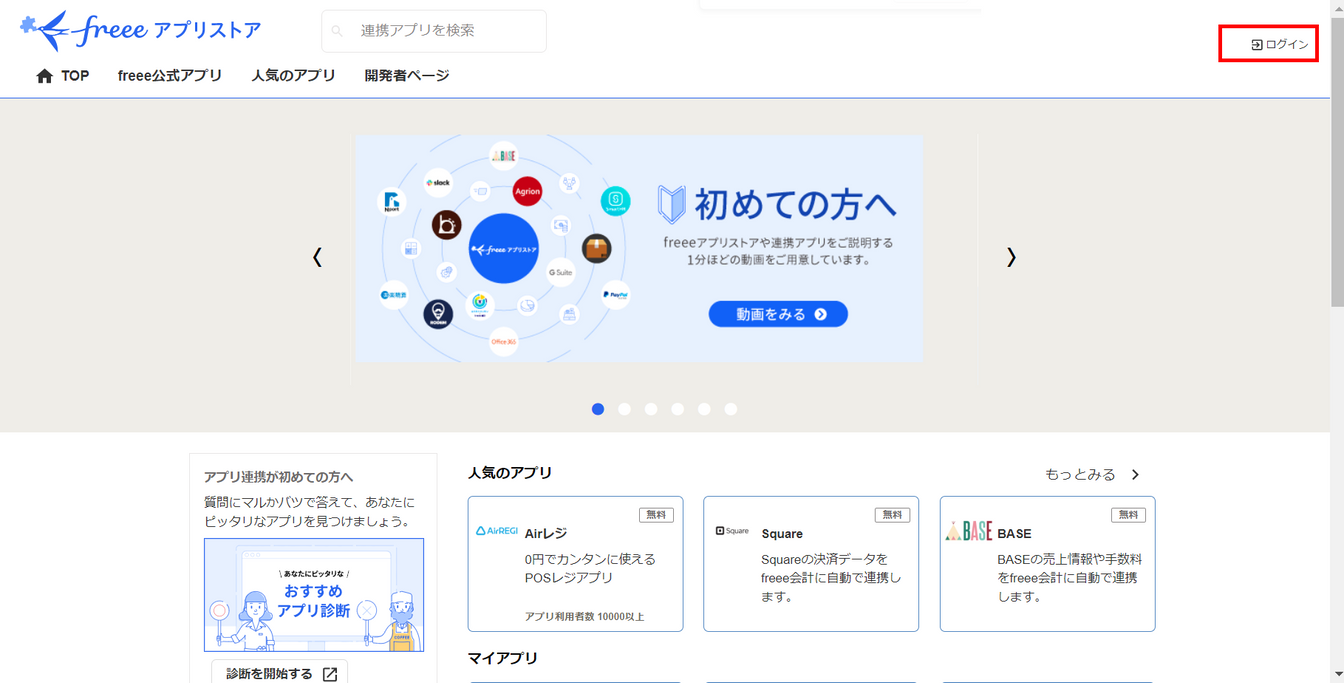The height and width of the screenshot is (683, 1344).
Task: Click the 無料 badge on the Airレジ card
Action: pos(656,515)
